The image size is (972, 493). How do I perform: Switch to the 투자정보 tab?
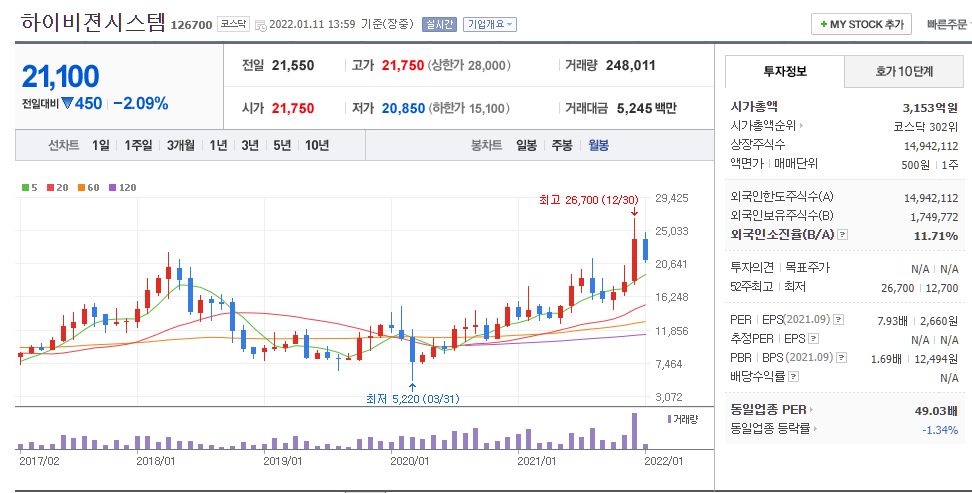tap(785, 71)
